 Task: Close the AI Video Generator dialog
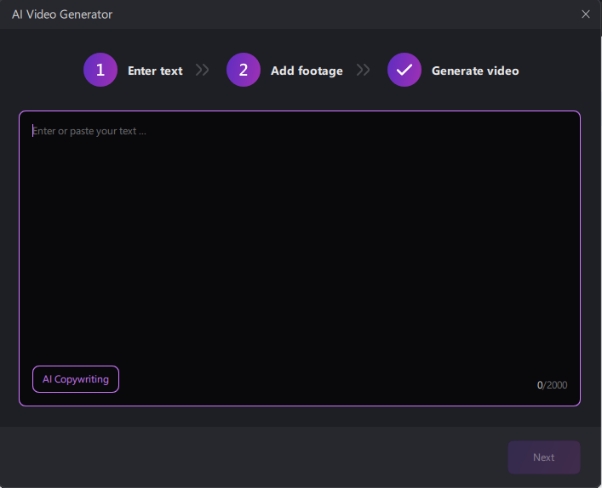click(x=585, y=14)
